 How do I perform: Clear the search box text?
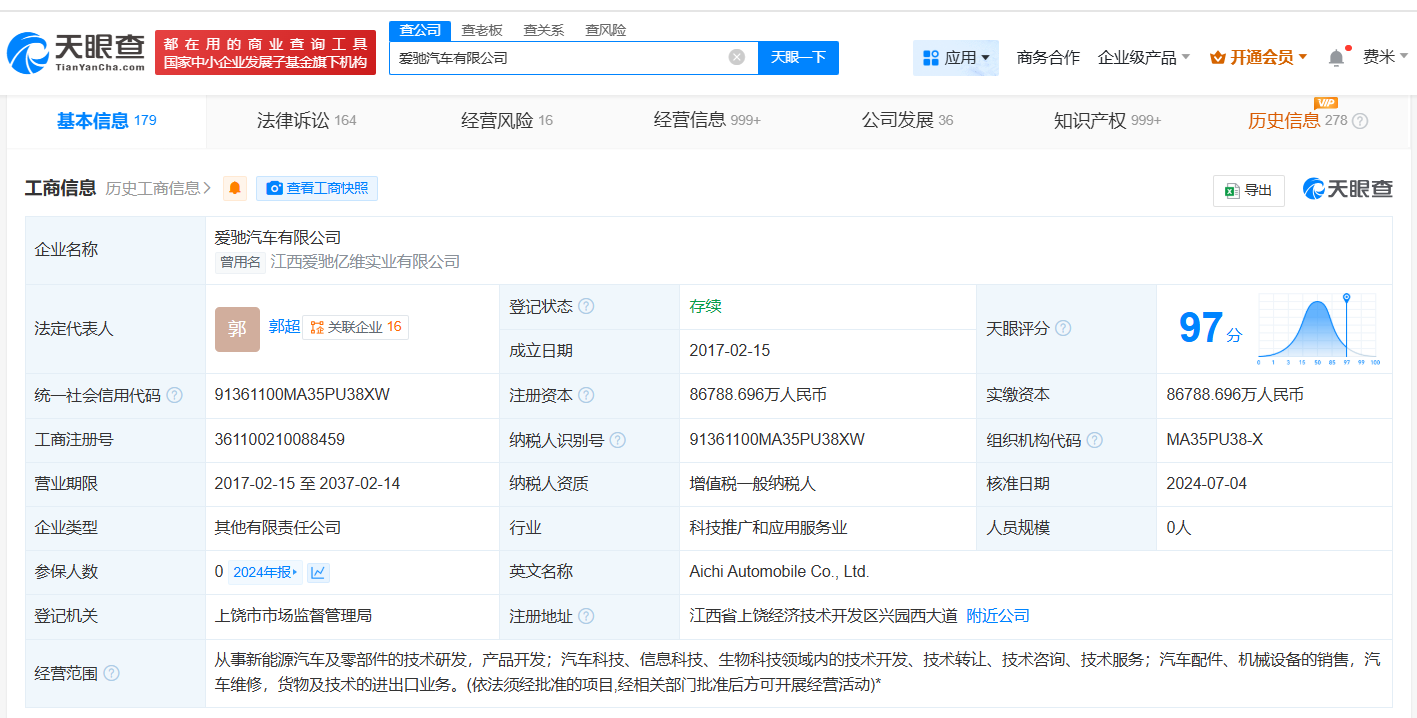click(x=737, y=57)
